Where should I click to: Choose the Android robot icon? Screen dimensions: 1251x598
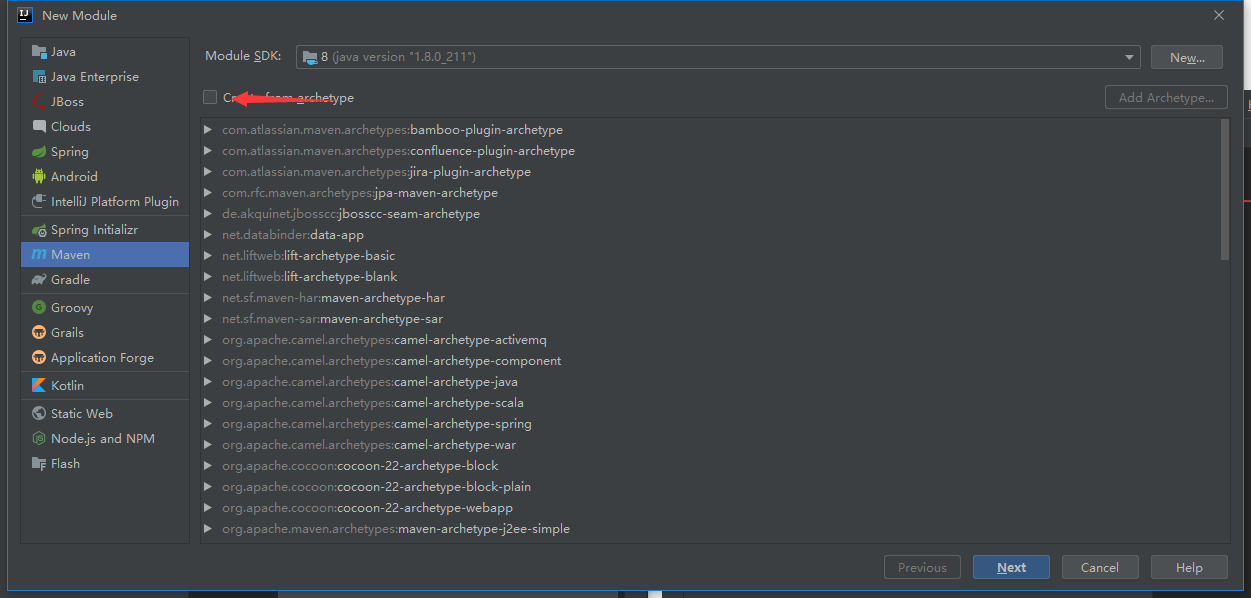pos(39,177)
